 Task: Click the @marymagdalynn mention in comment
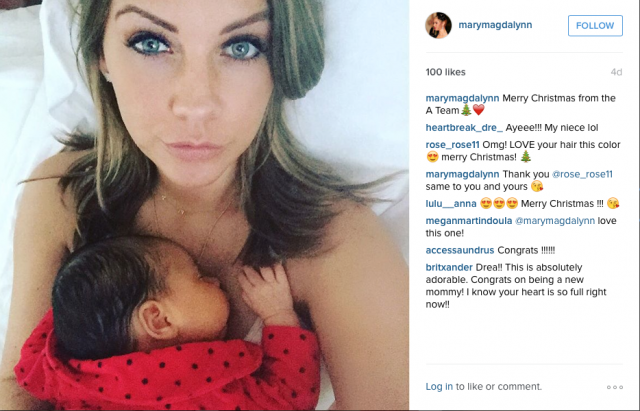(x=555, y=221)
